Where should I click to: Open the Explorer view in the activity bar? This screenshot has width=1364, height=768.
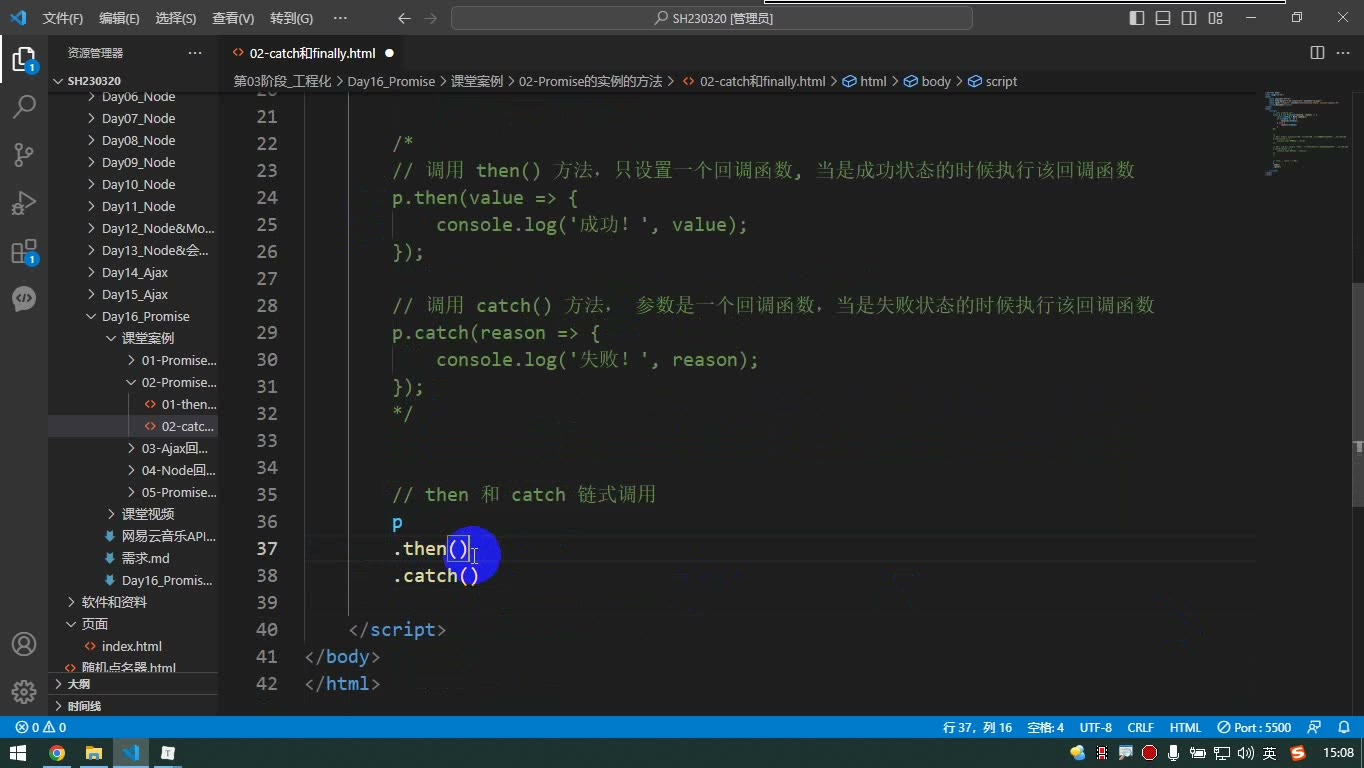click(x=24, y=60)
